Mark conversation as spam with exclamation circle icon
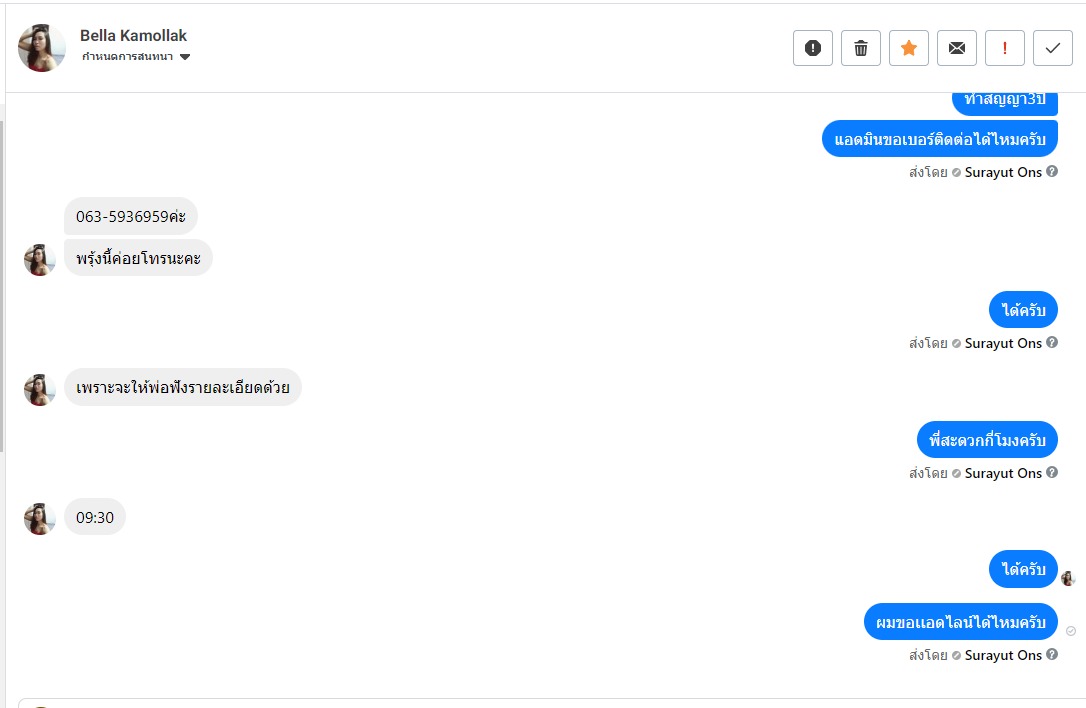 (813, 48)
